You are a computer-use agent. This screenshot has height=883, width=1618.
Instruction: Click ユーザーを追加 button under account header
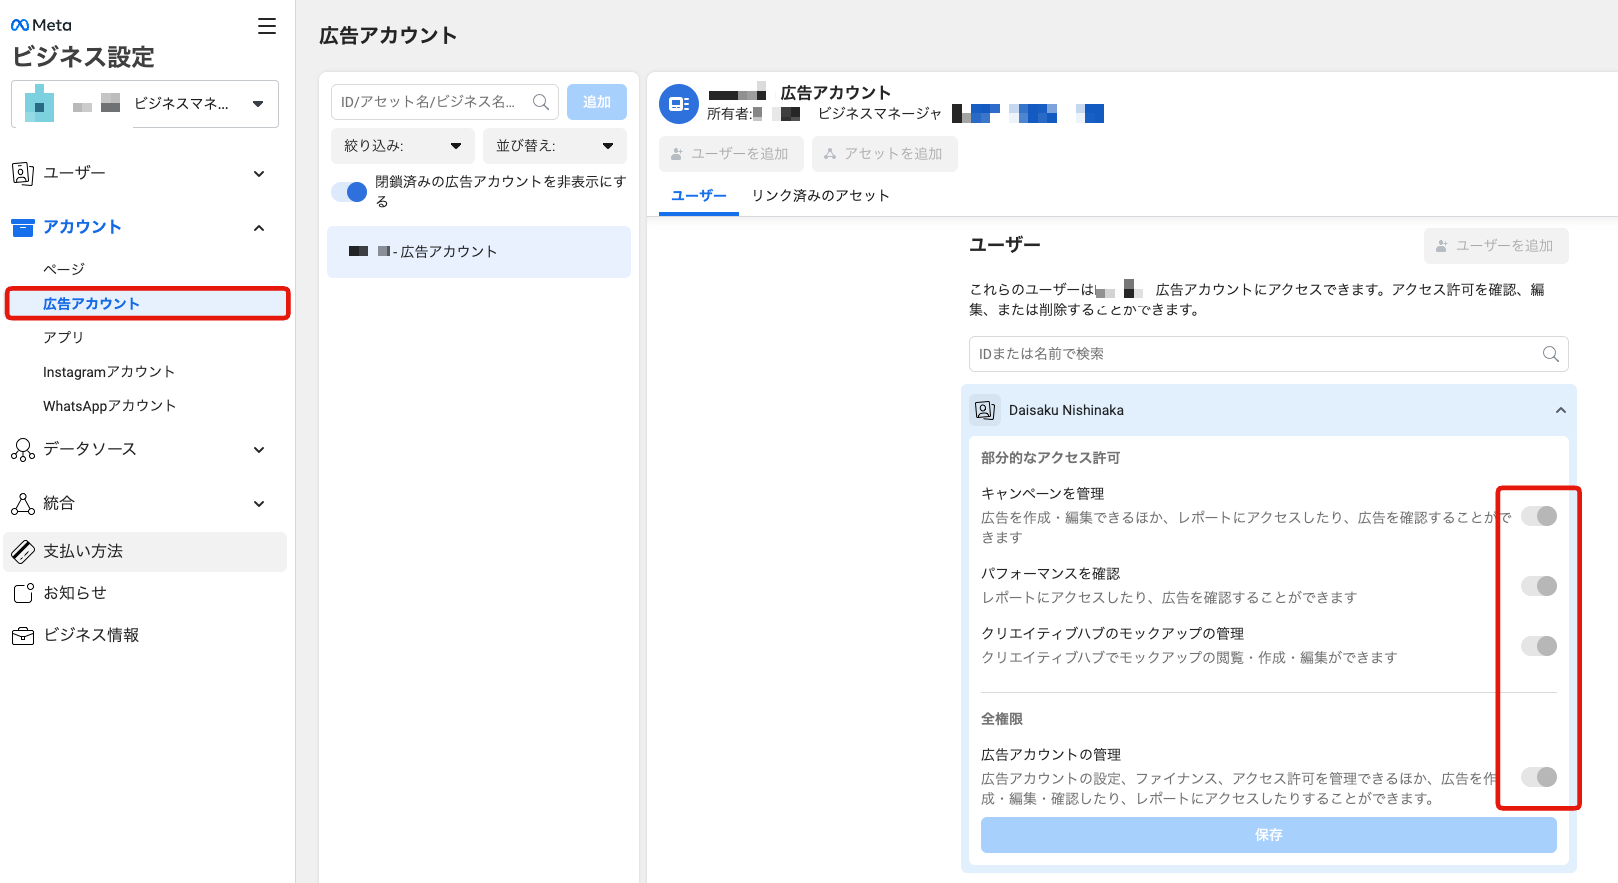point(731,154)
